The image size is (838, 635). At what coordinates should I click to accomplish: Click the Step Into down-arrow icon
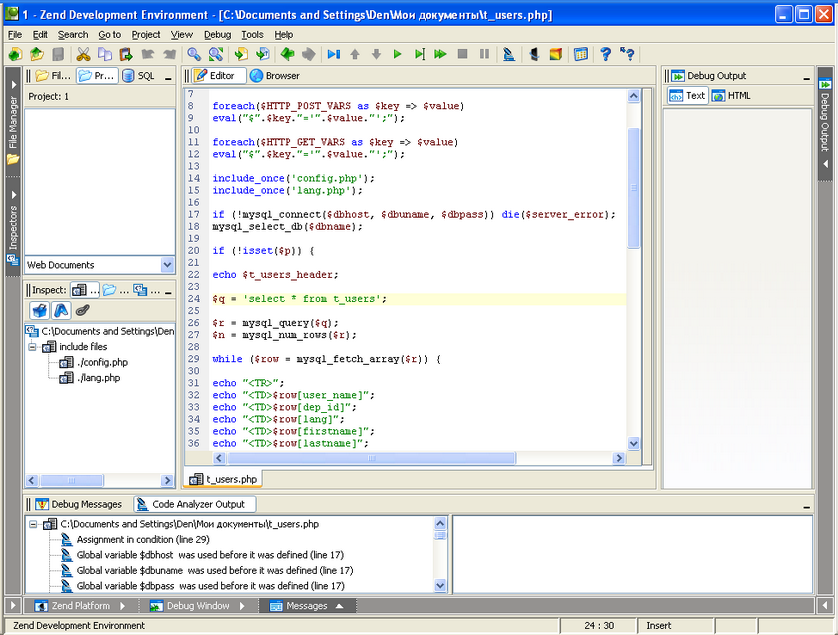[376, 54]
